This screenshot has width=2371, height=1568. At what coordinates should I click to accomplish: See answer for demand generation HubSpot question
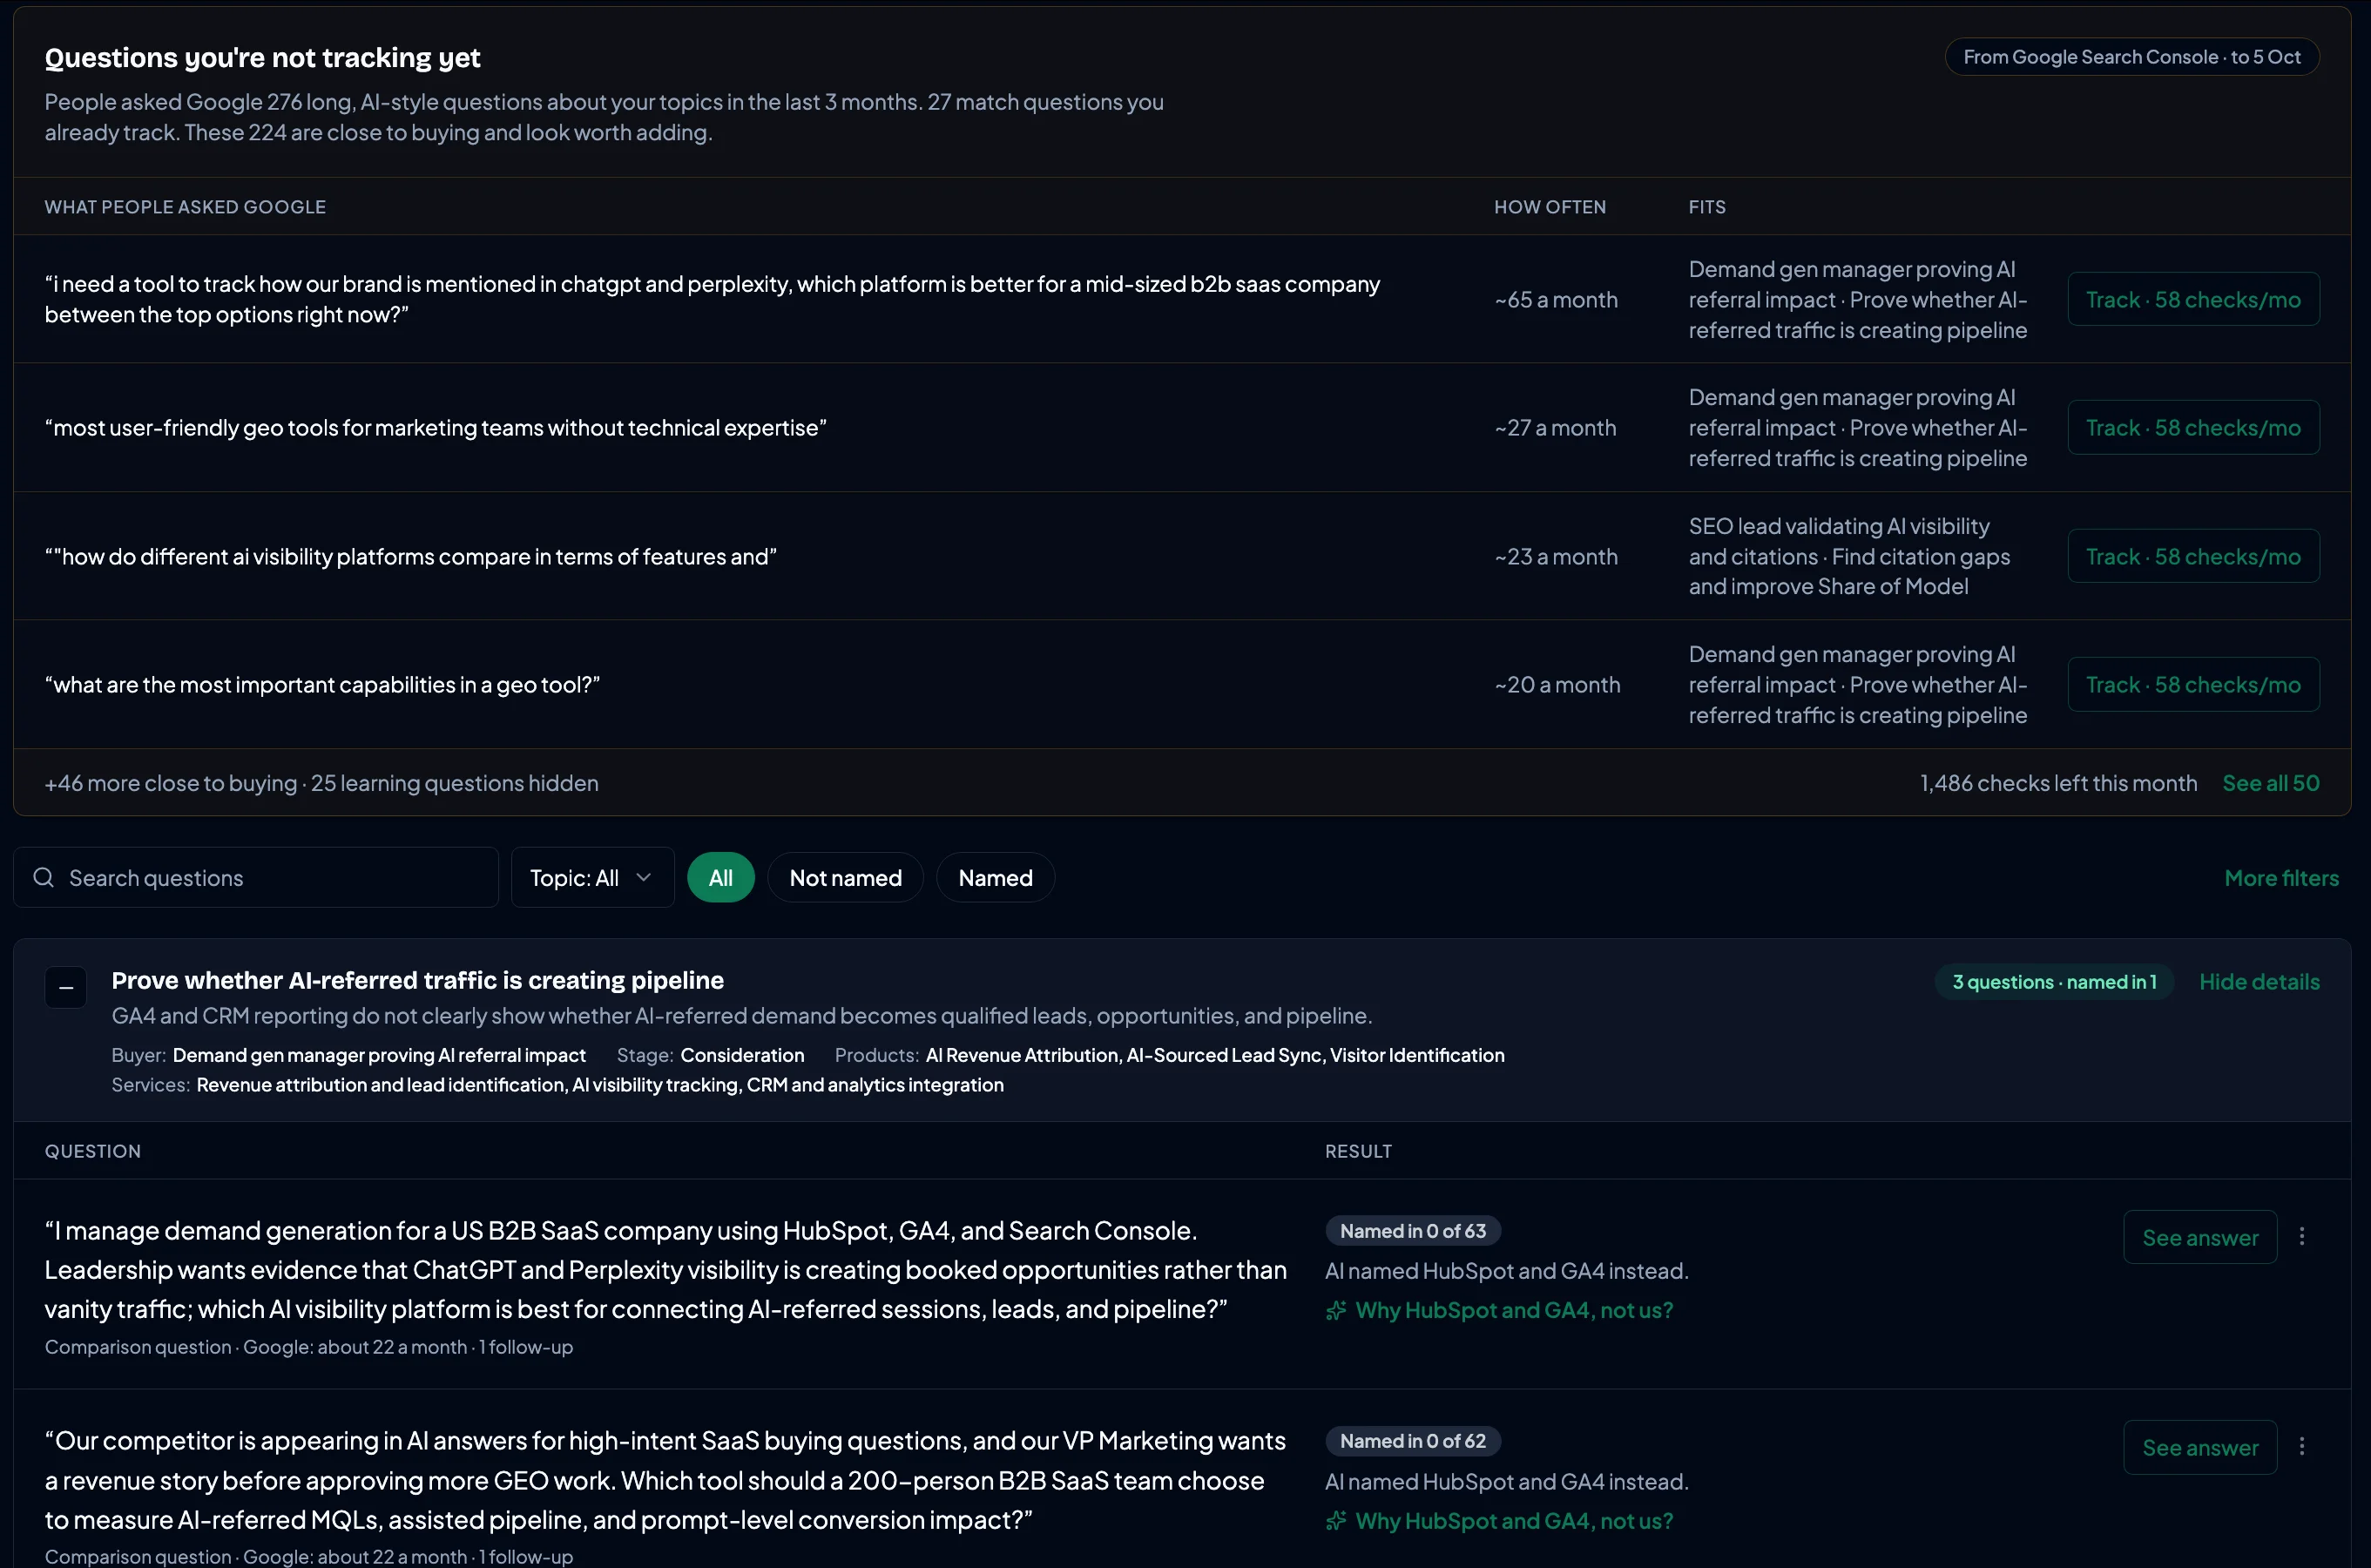click(2200, 1237)
